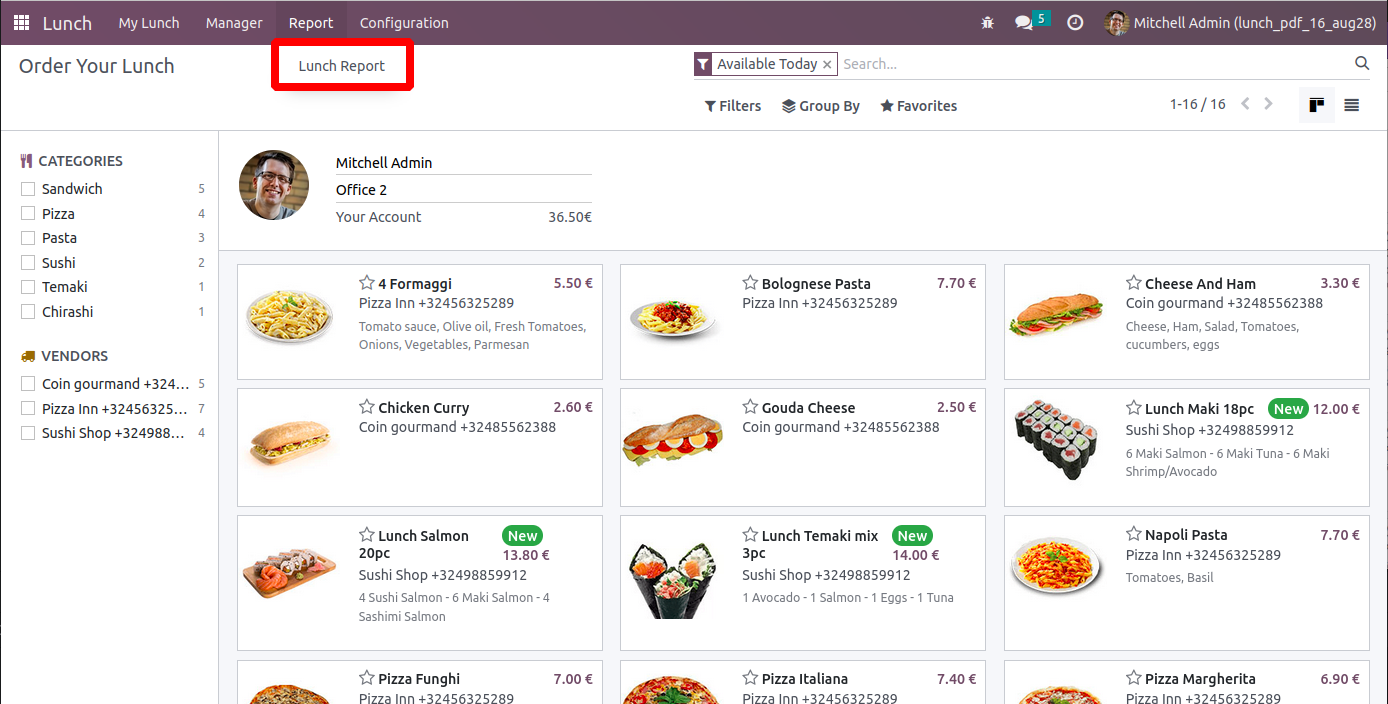Open the My Lunch menu
The image size is (1388, 704).
[149, 22]
